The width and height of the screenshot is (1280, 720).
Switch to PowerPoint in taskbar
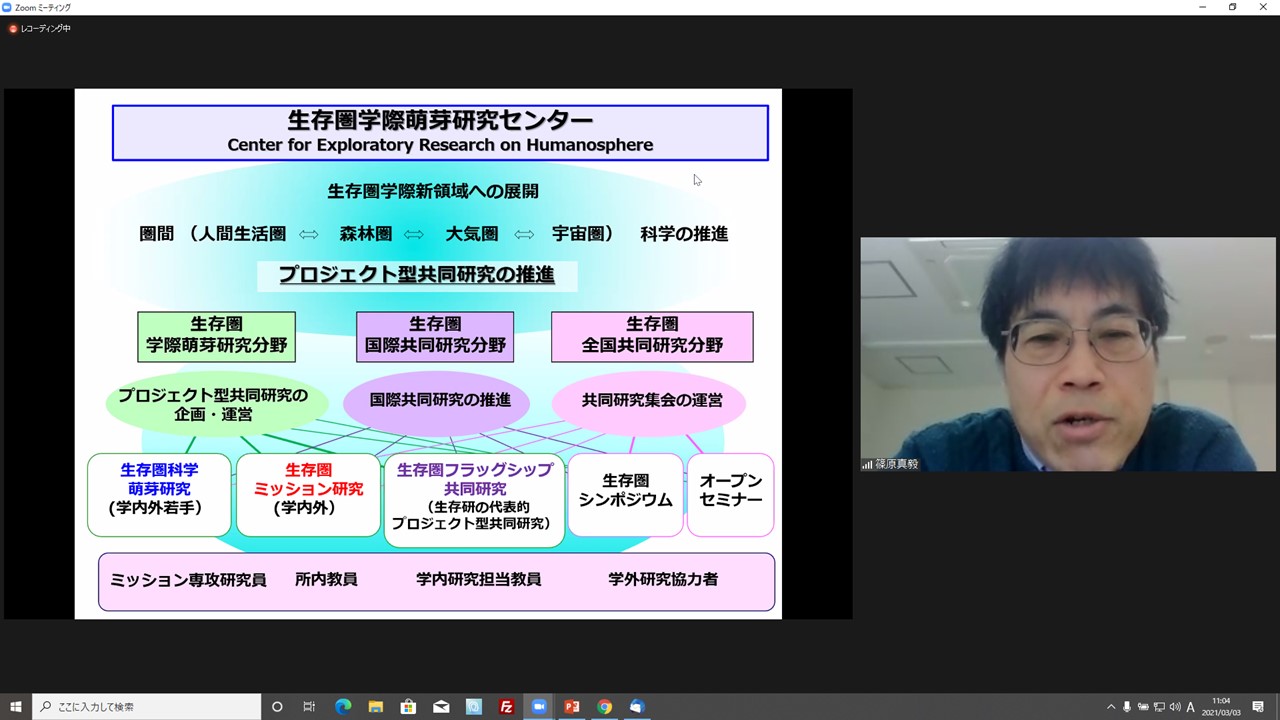[572, 706]
